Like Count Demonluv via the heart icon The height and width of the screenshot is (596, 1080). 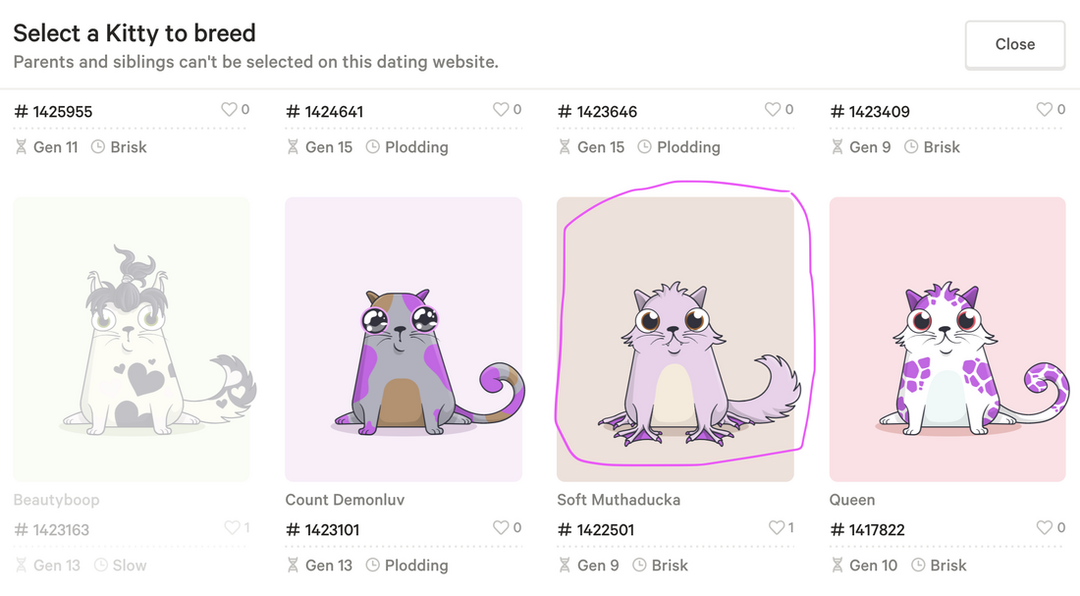(x=501, y=528)
